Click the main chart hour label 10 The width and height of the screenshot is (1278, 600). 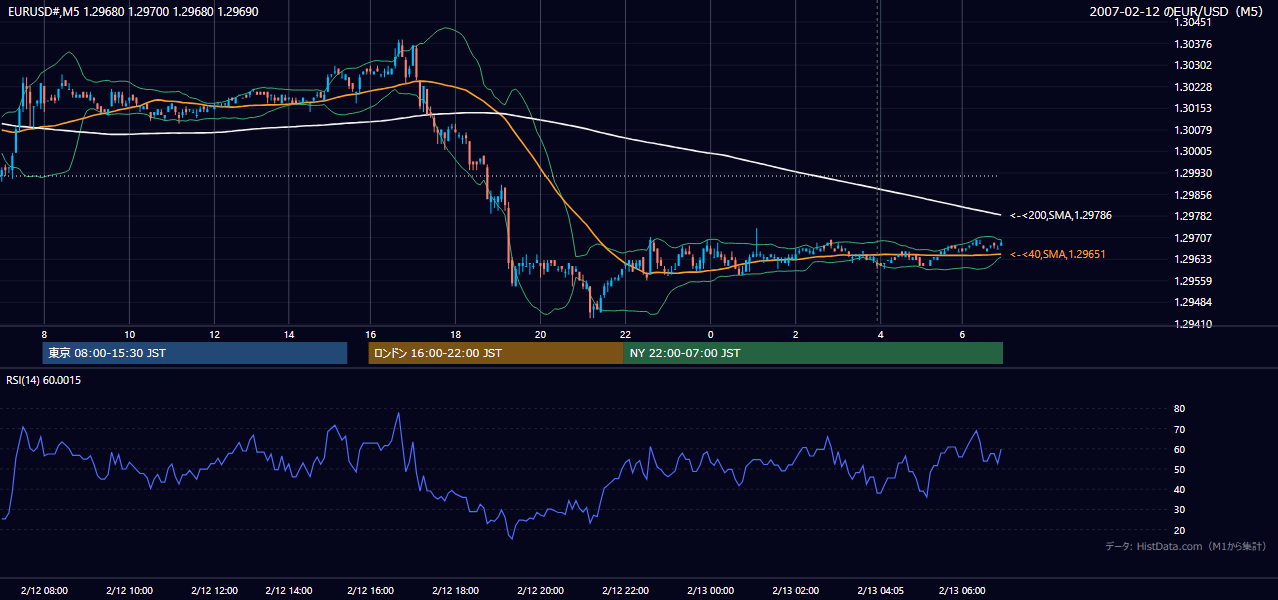pyautogui.click(x=129, y=334)
